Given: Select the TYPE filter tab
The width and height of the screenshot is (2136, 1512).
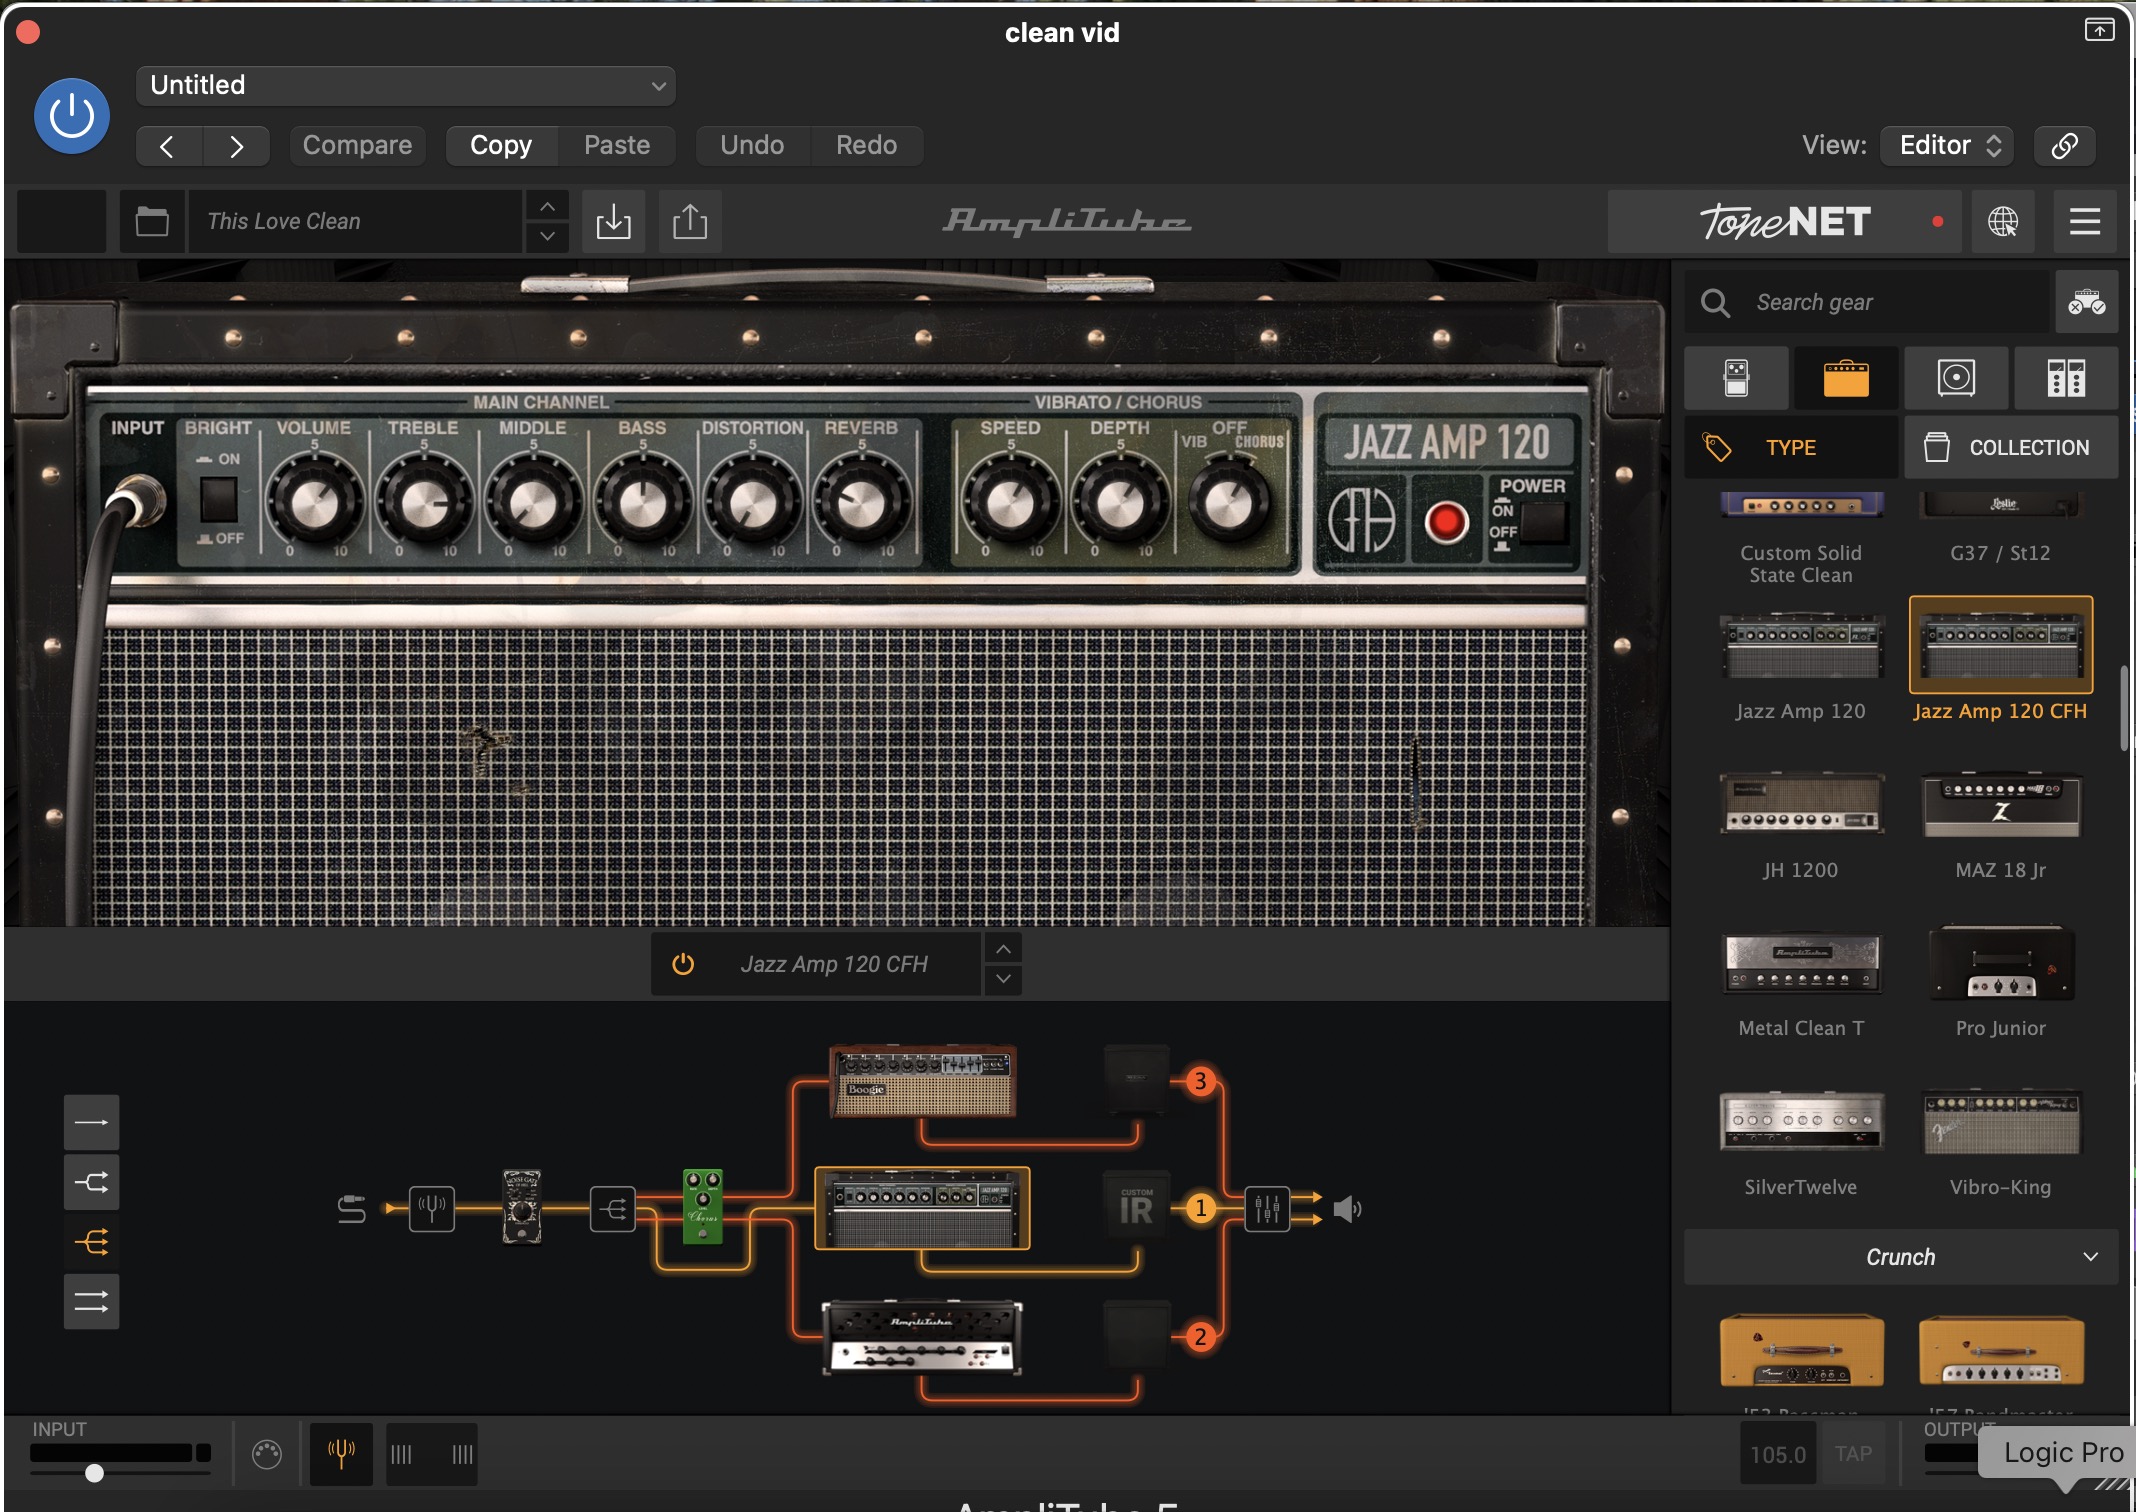Looking at the screenshot, I should (x=1791, y=448).
